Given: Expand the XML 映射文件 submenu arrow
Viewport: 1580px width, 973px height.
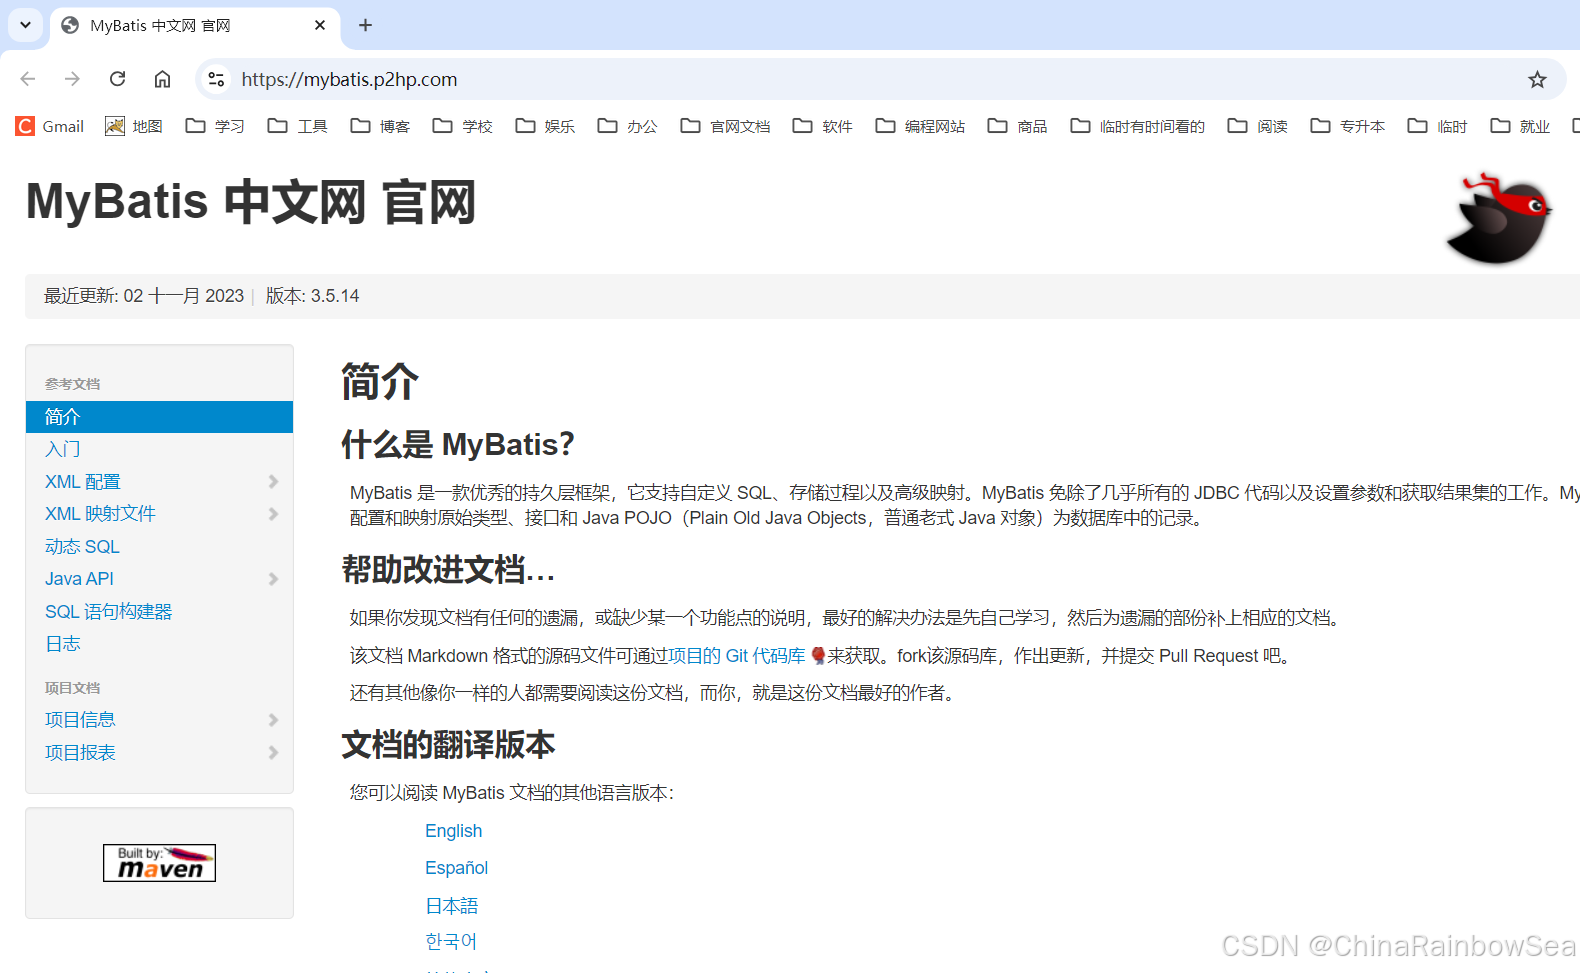Looking at the screenshot, I should click(273, 514).
